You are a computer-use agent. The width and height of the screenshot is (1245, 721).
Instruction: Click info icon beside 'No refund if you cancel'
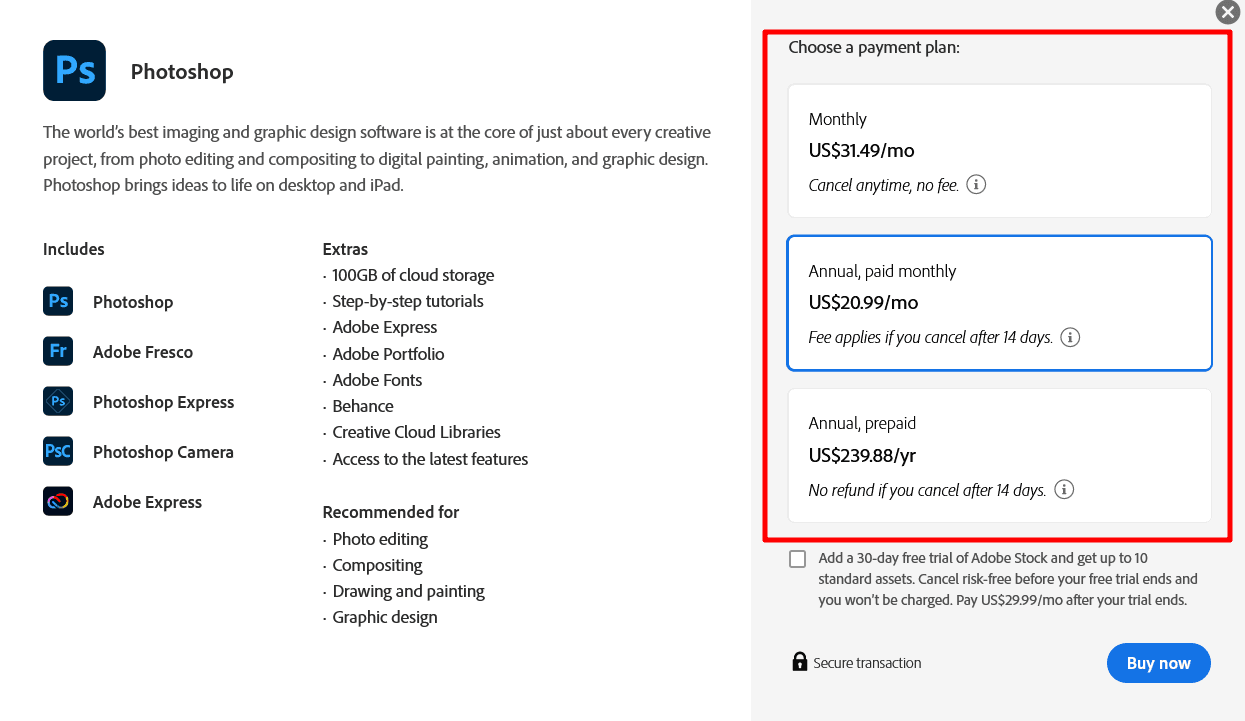tap(1064, 490)
